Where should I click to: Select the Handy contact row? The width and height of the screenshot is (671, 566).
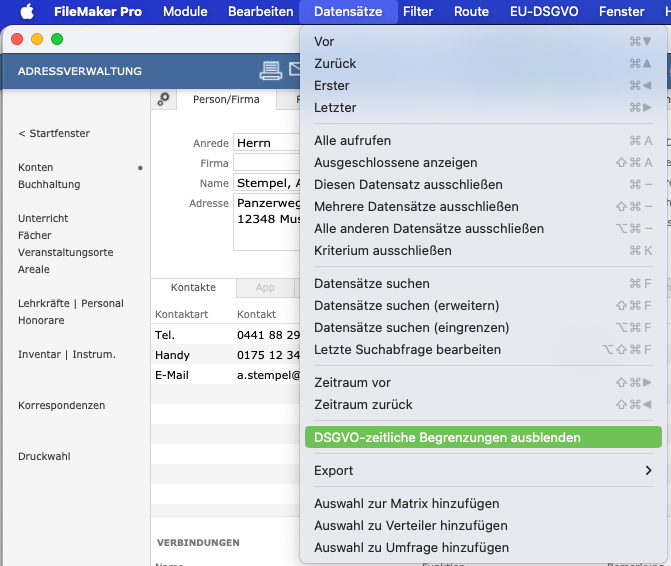coord(226,355)
